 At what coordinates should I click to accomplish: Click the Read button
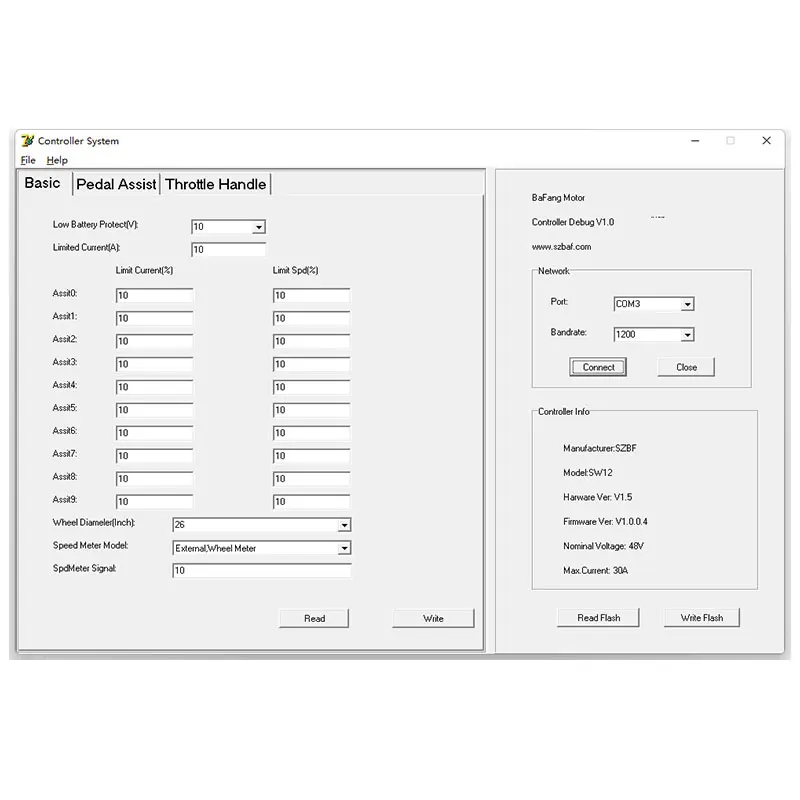point(314,618)
